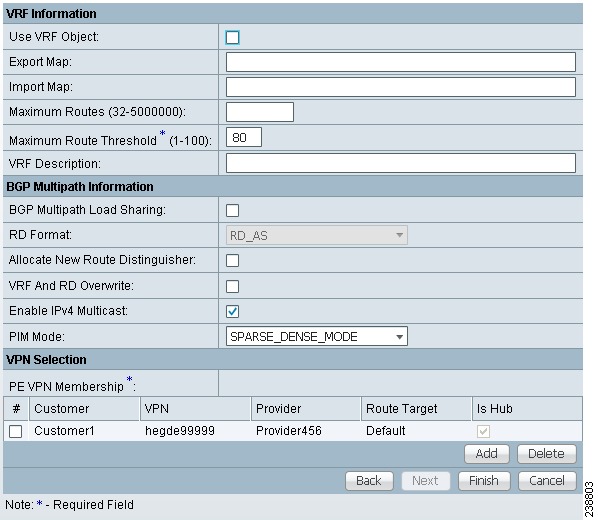Go Back to the previous step
The height and width of the screenshot is (520, 598).
click(369, 481)
